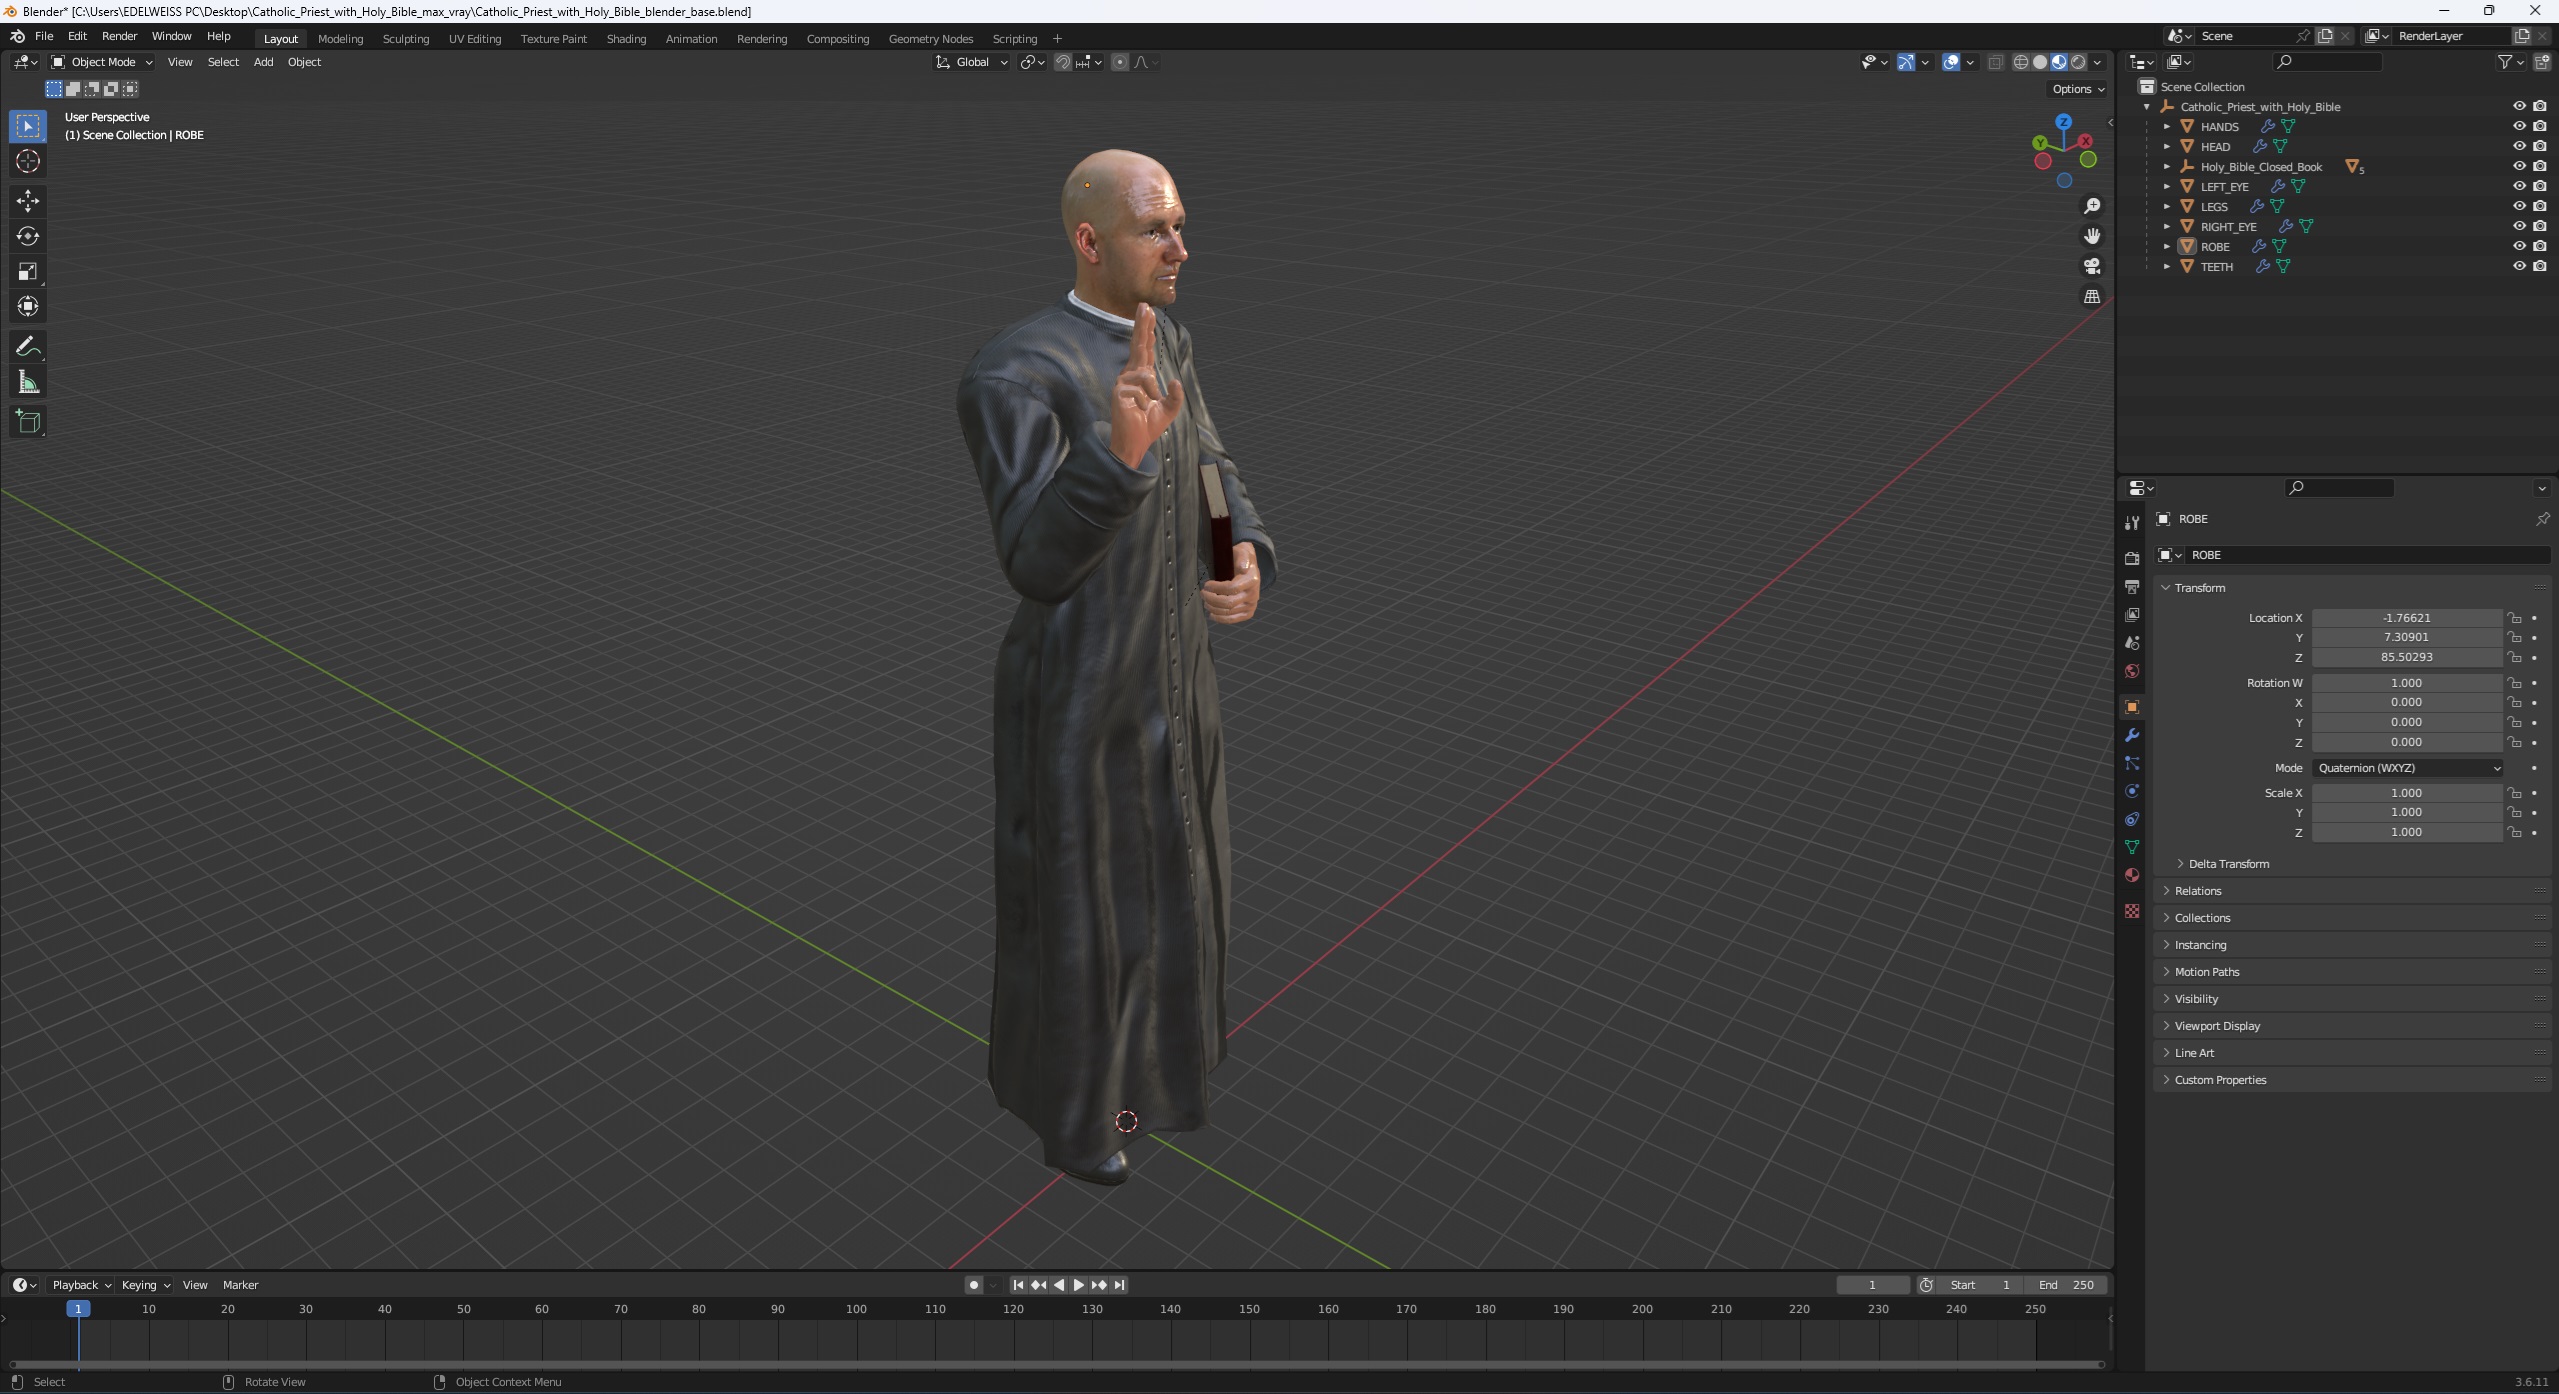The image size is (2559, 1394).
Task: Select the Measure tool
Action: (28, 382)
